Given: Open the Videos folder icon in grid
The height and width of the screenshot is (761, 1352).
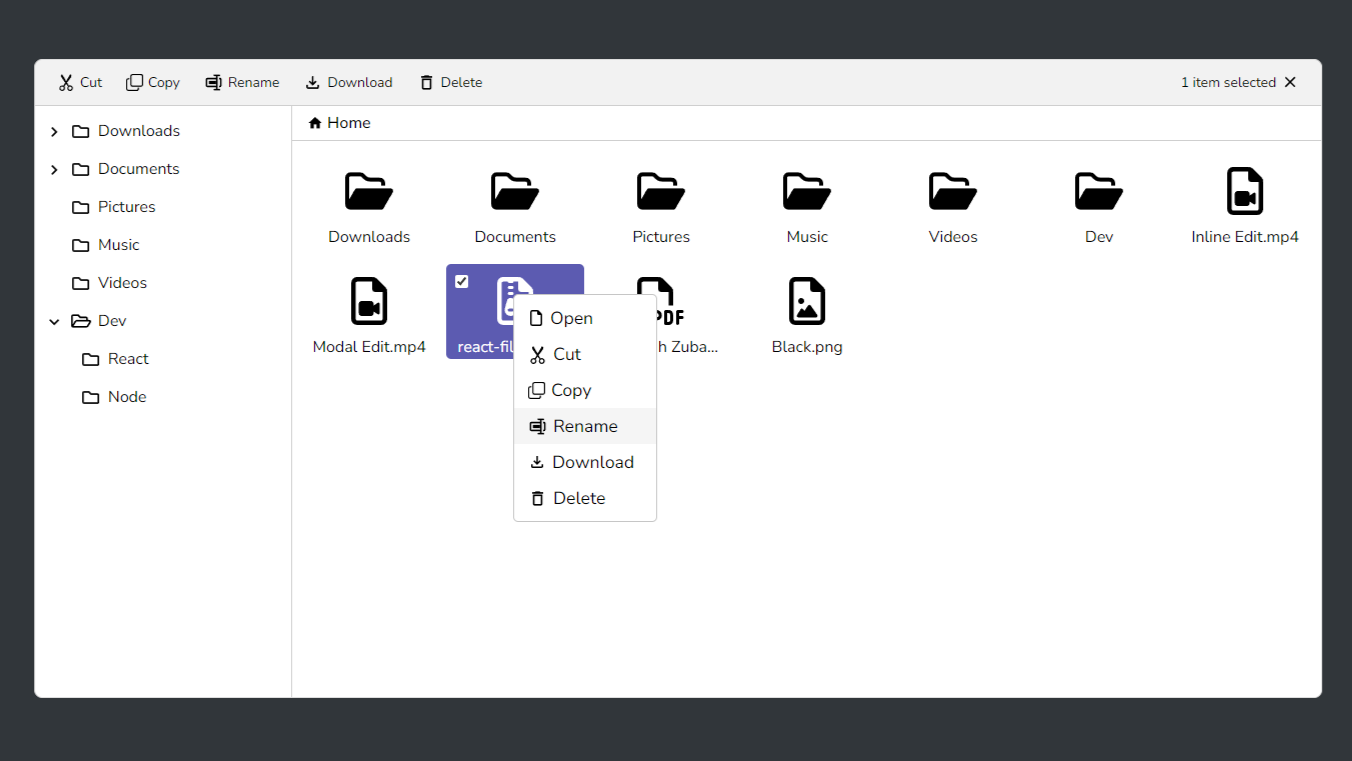Looking at the screenshot, I should 953,191.
